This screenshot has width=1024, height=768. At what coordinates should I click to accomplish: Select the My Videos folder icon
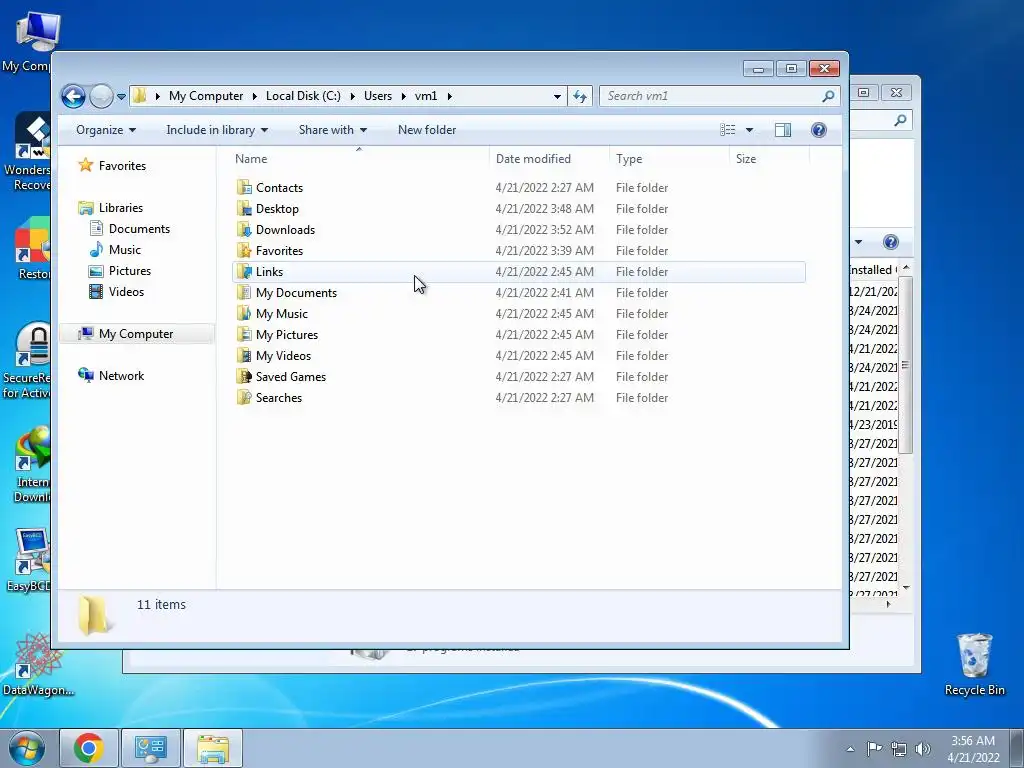244,355
